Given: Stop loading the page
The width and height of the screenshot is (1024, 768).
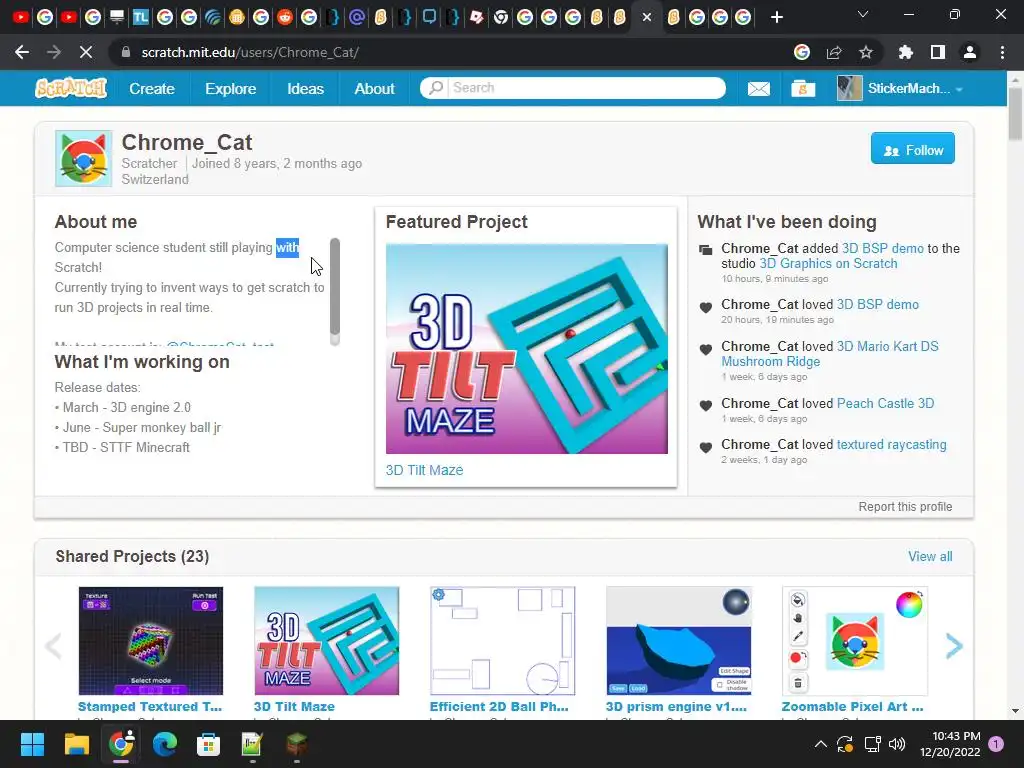Looking at the screenshot, I should (86, 52).
